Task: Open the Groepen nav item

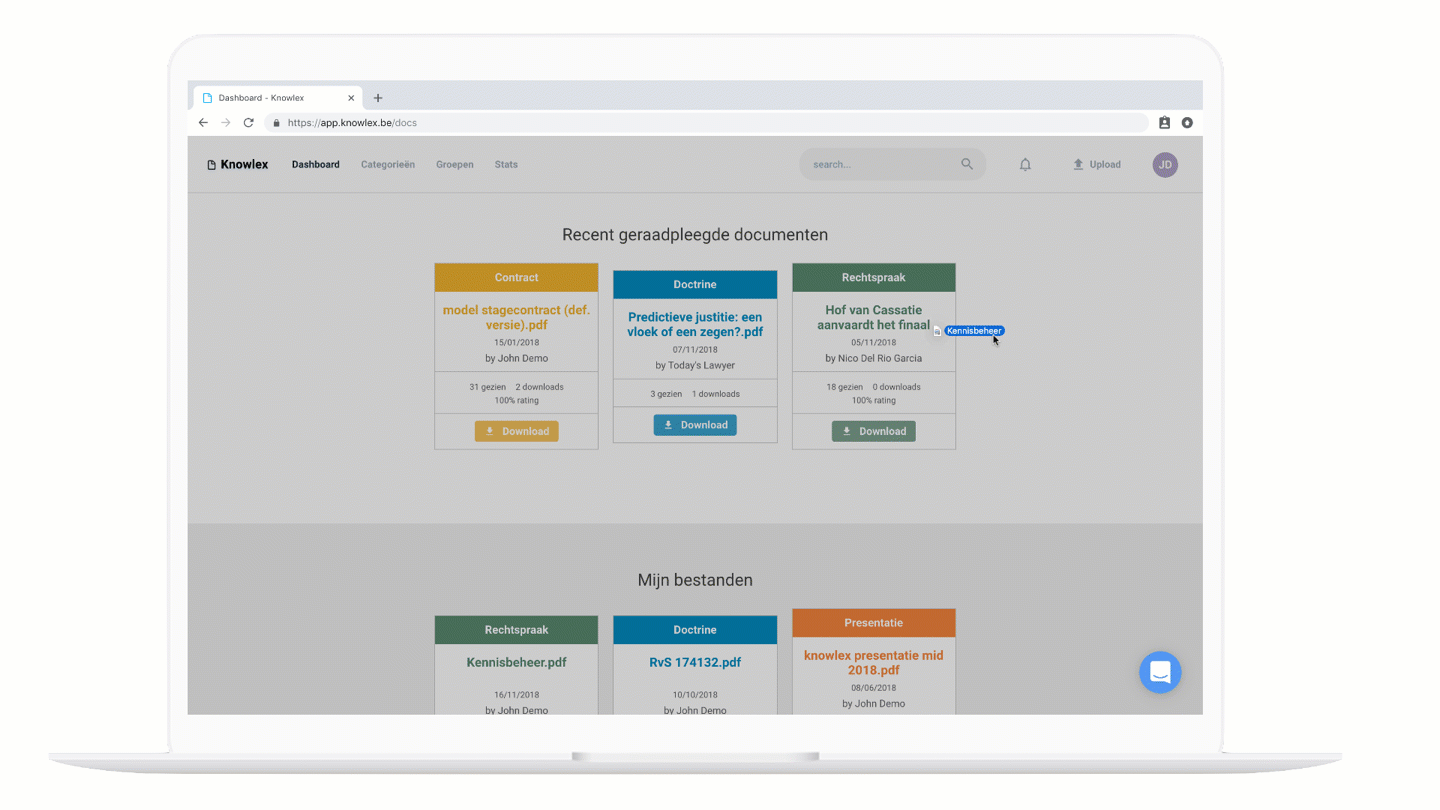Action: 455,164
